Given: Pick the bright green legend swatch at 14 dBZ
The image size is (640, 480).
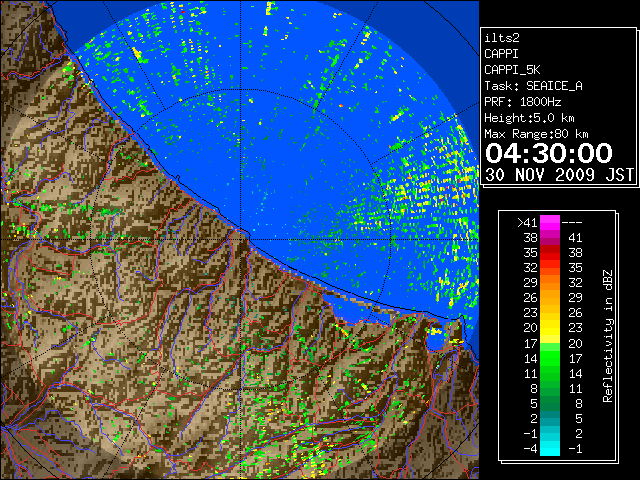Looking at the screenshot, I should pyautogui.click(x=550, y=358).
